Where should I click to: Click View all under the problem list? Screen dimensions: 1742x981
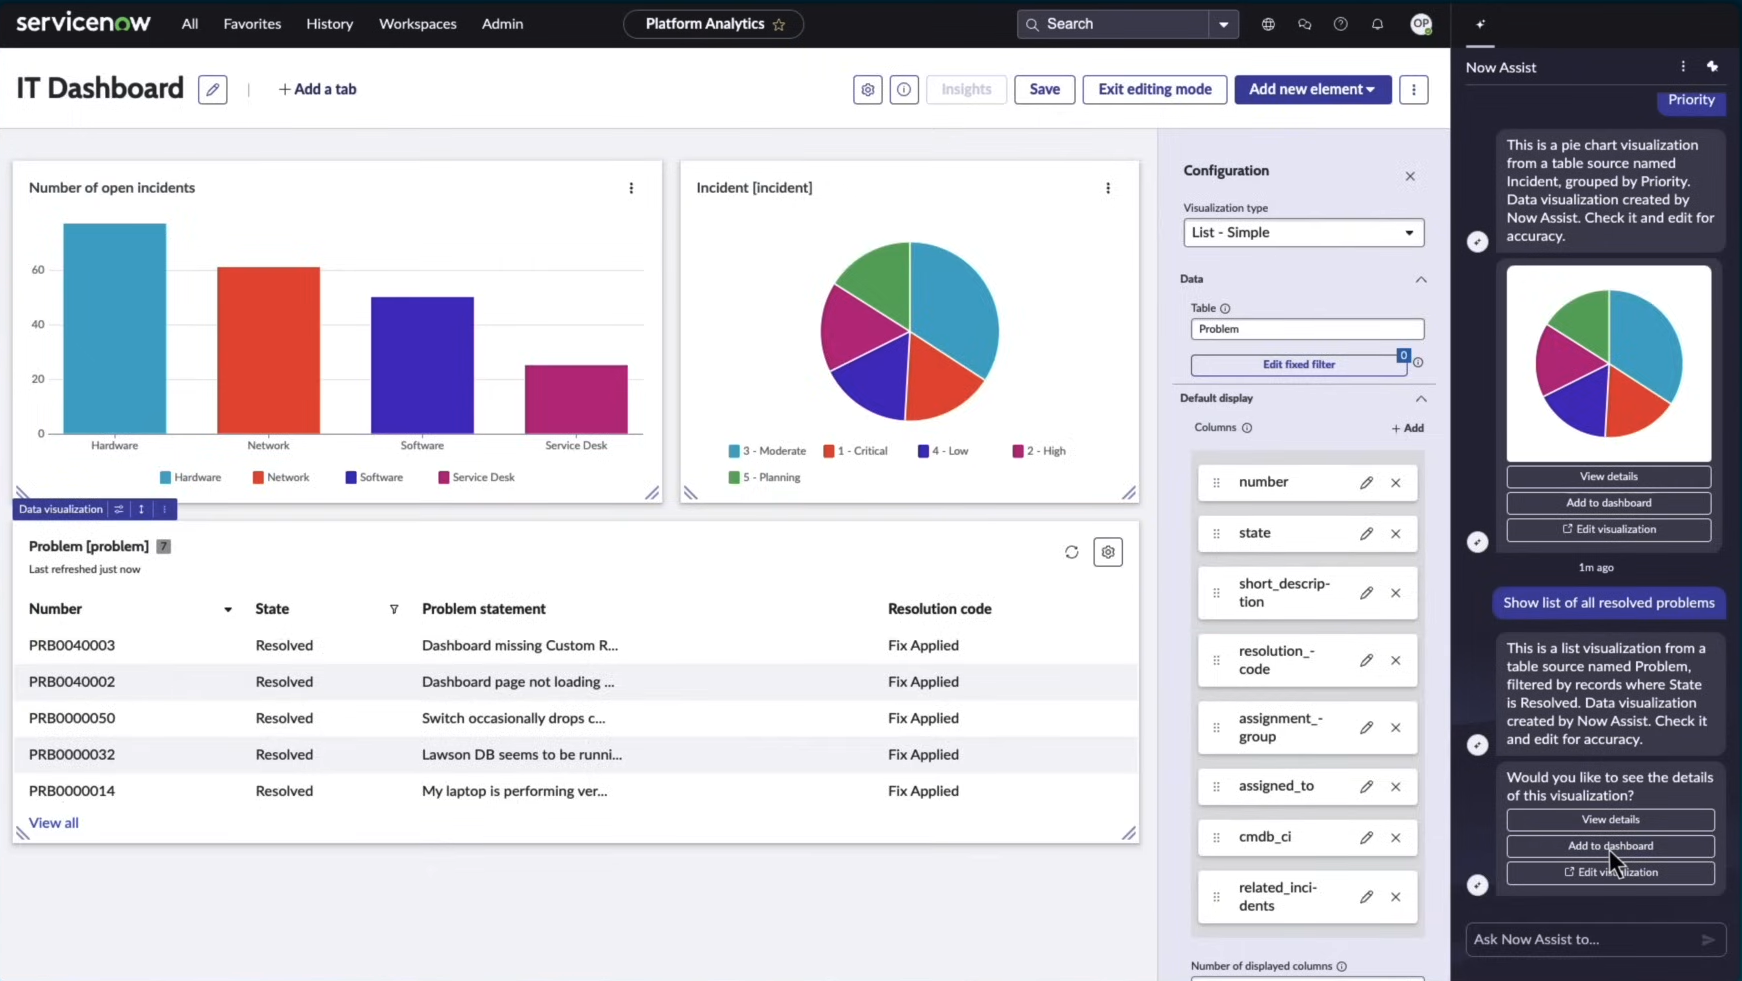click(x=53, y=822)
